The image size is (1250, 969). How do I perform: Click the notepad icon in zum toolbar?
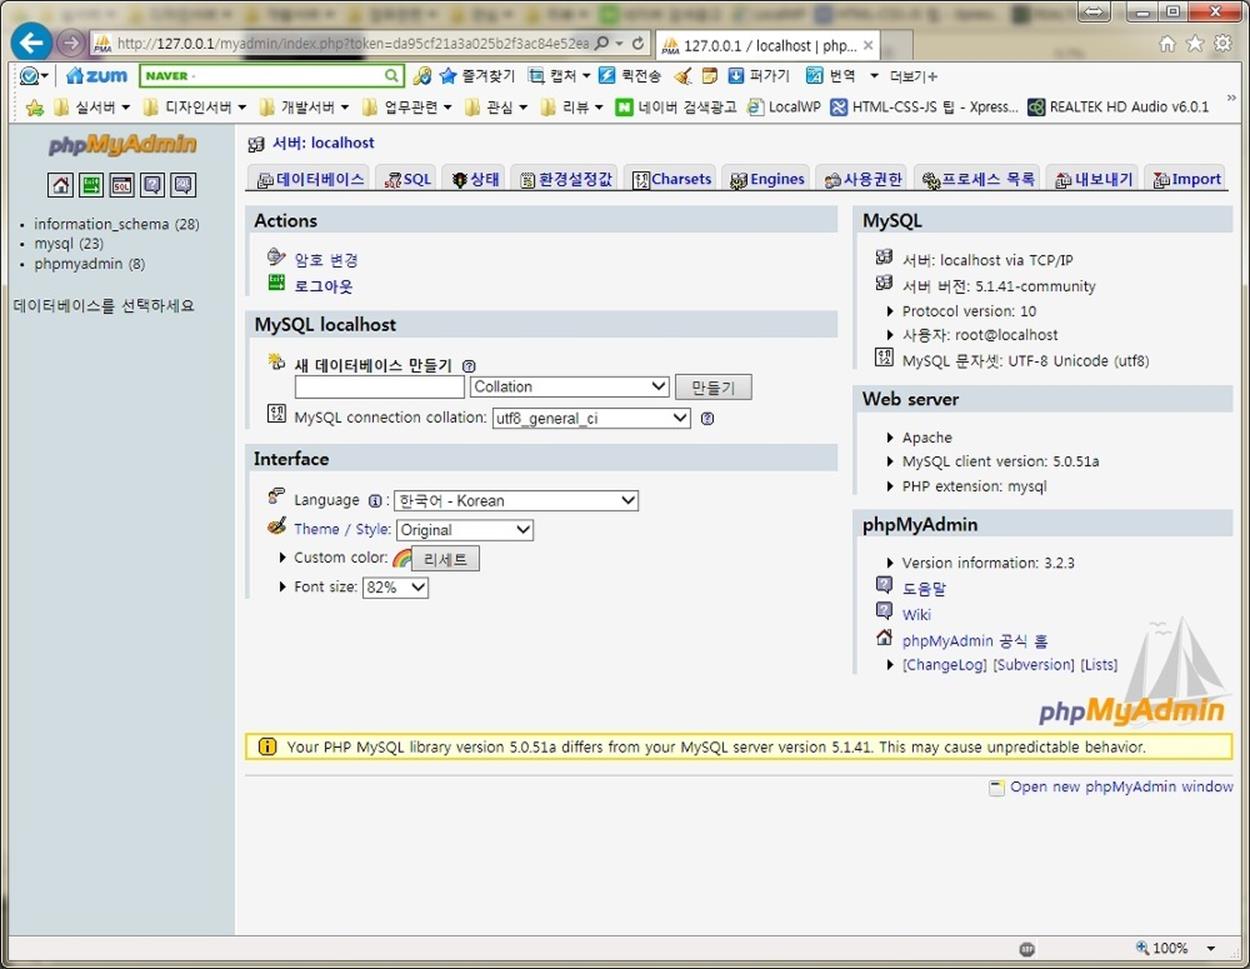[710, 76]
